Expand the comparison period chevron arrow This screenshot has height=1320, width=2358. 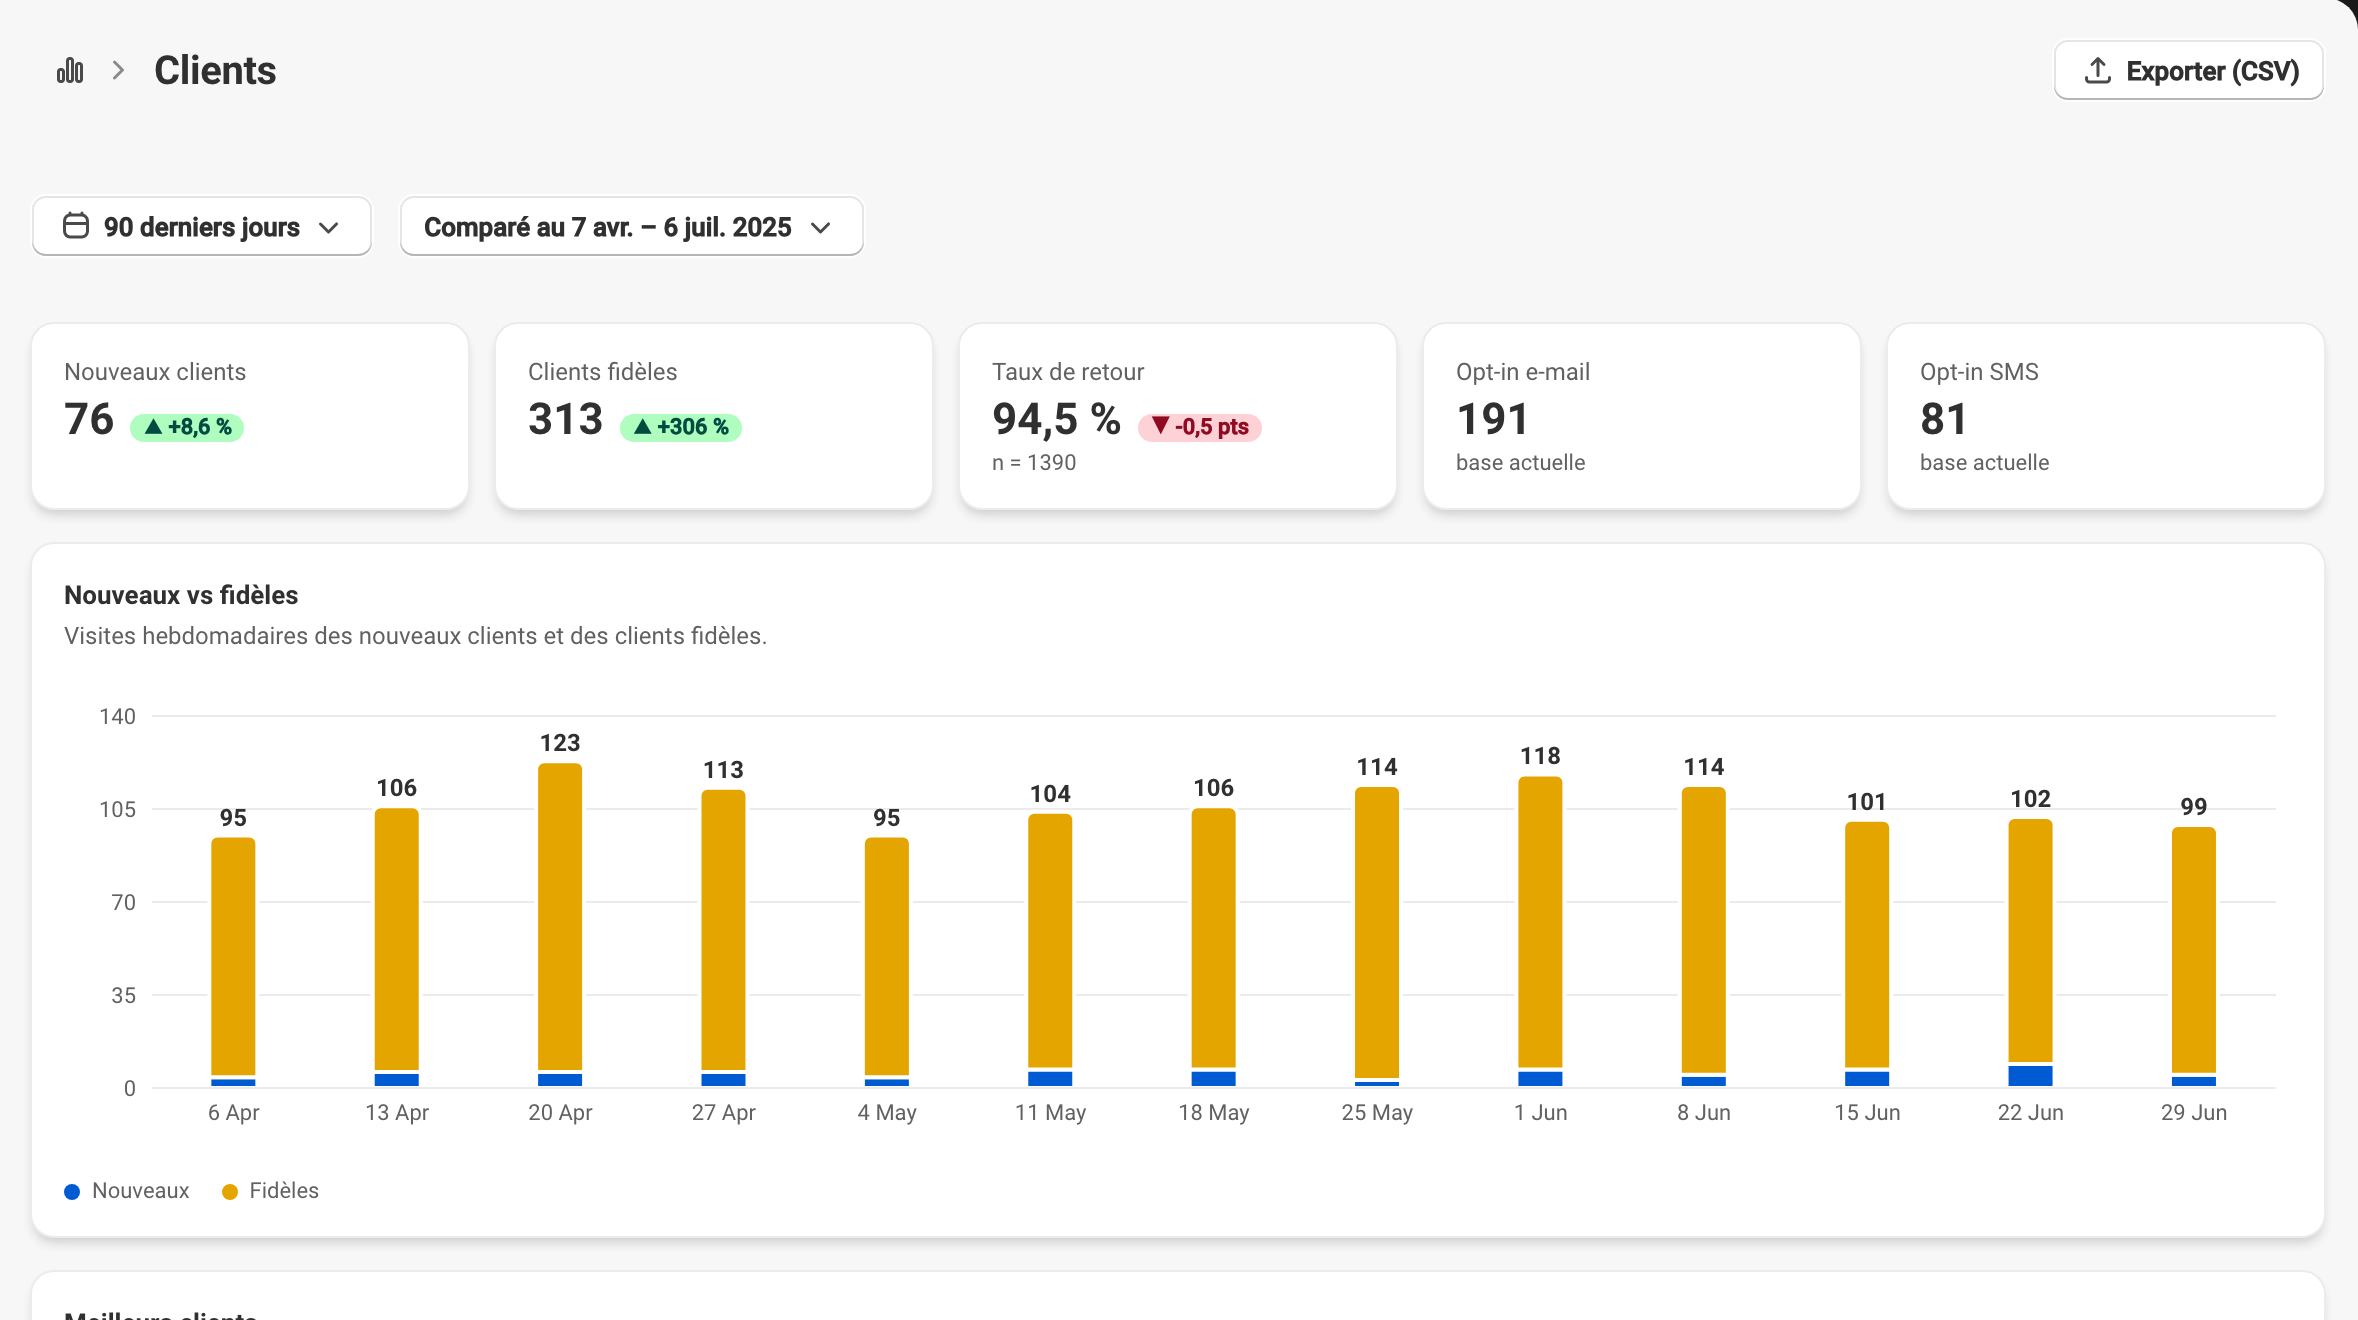(821, 228)
